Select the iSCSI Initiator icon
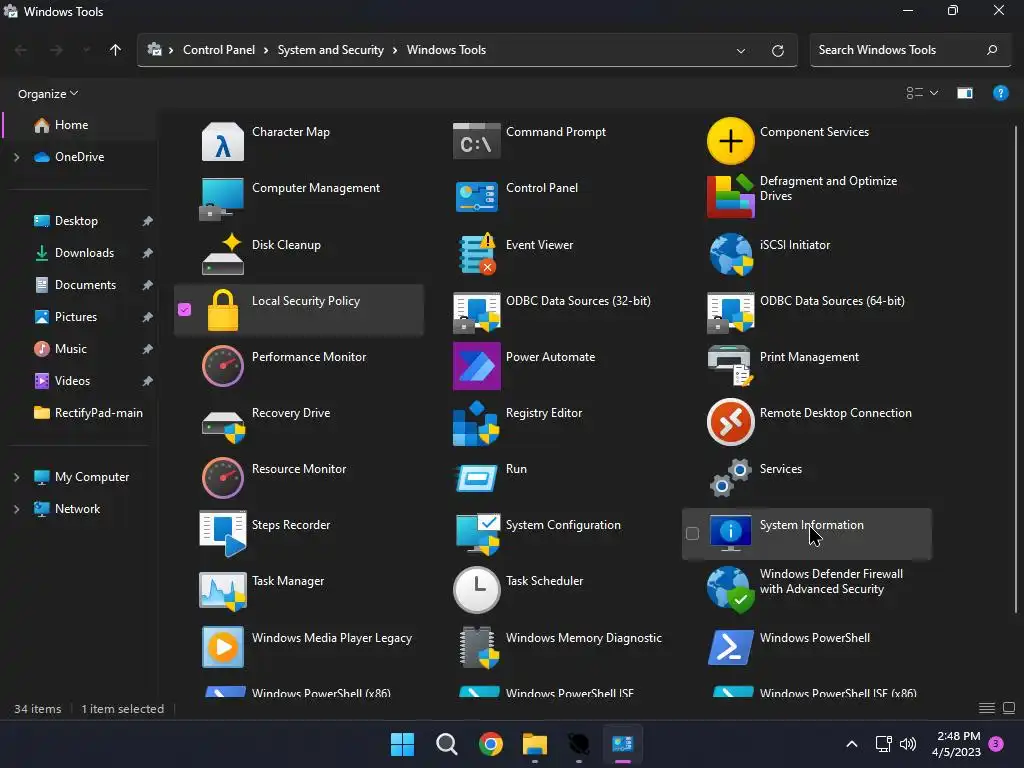The width and height of the screenshot is (1024, 768). (730, 254)
